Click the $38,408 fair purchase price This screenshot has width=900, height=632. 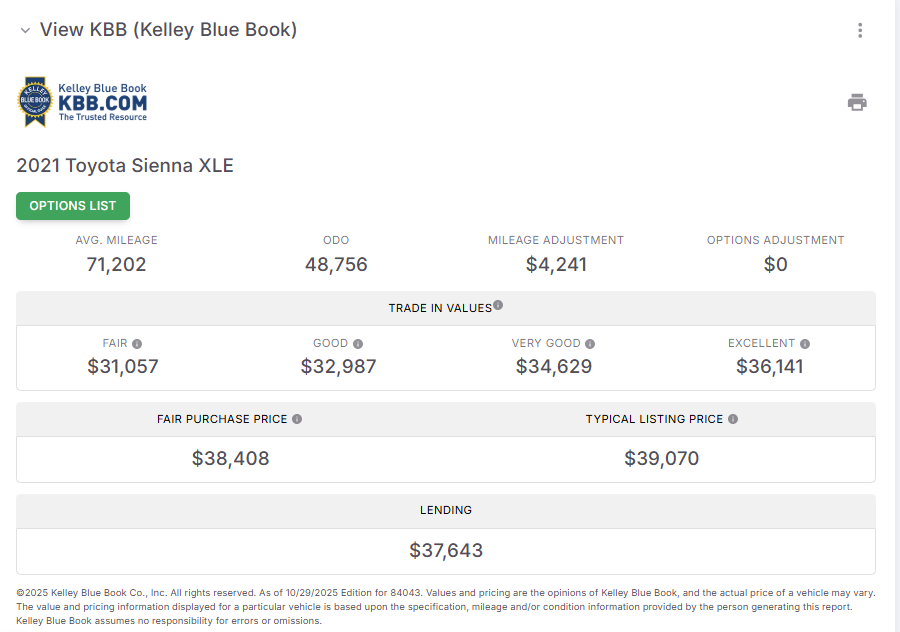230,459
